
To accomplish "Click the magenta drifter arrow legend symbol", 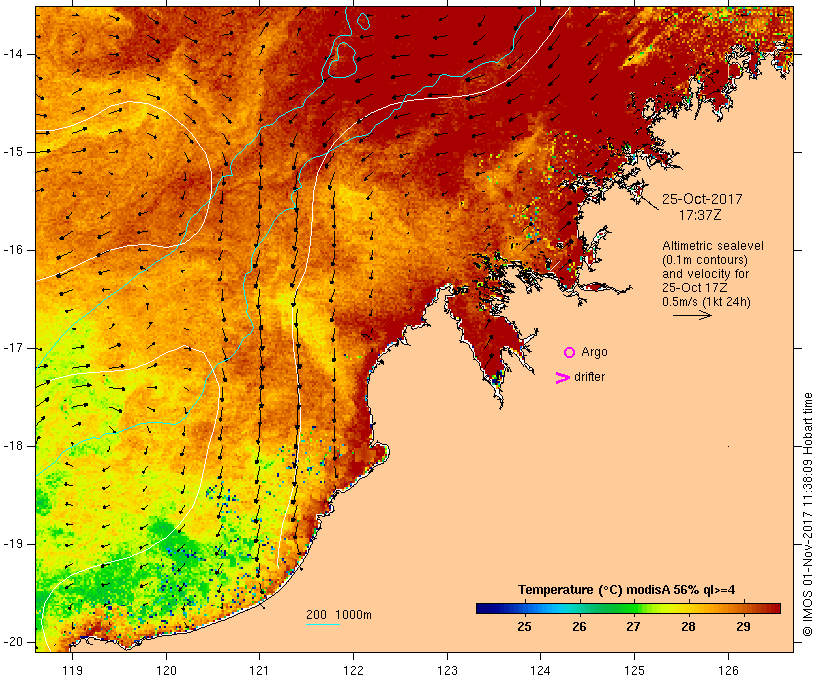I will pos(563,378).
